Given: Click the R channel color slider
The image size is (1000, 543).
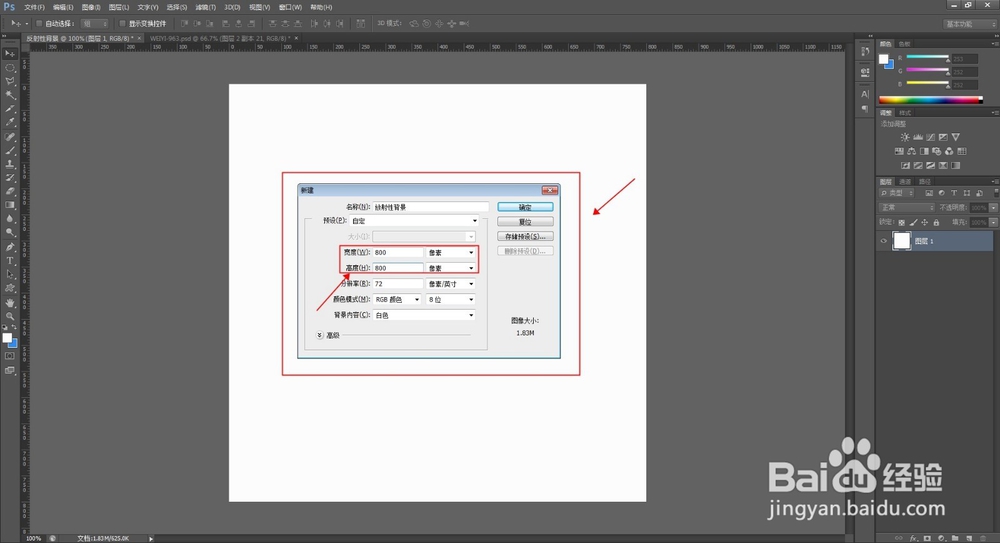Looking at the screenshot, I should pyautogui.click(x=928, y=58).
